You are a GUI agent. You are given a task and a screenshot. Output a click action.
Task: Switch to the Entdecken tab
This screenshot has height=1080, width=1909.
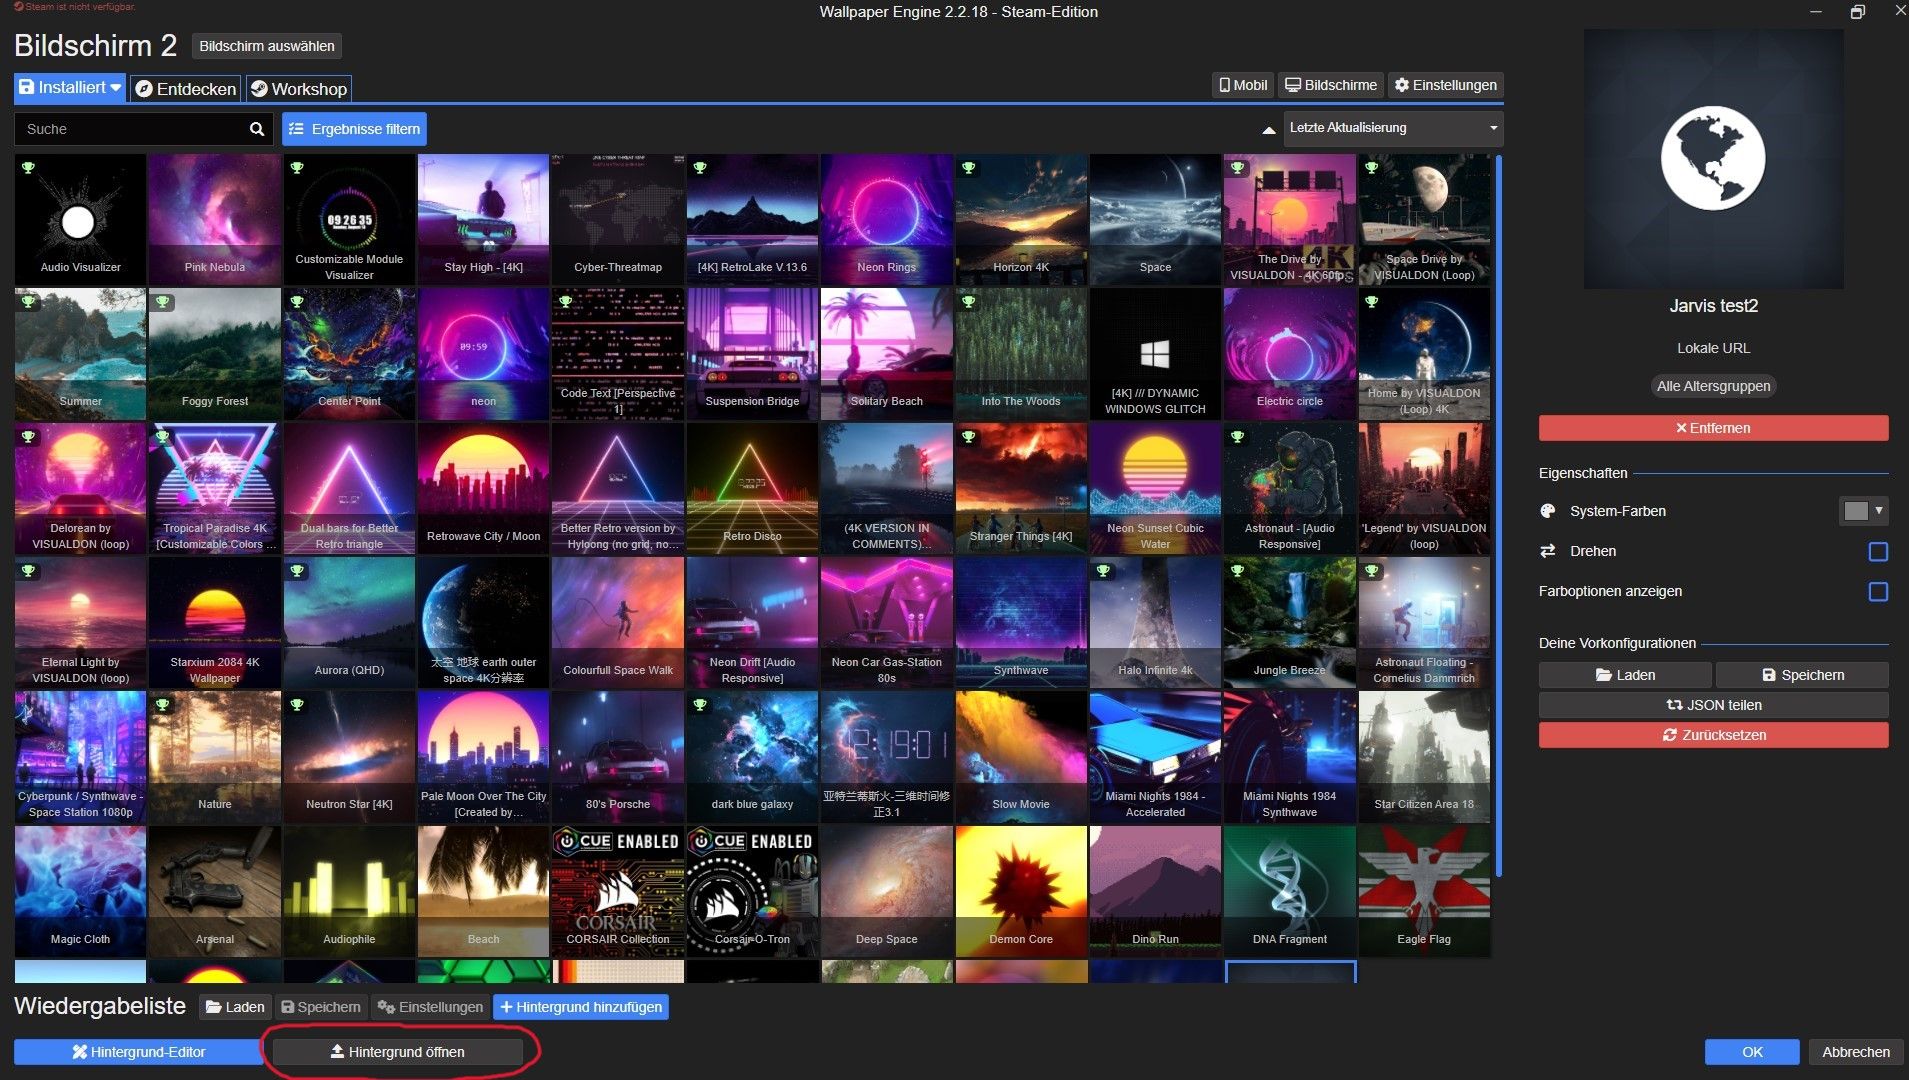(186, 89)
